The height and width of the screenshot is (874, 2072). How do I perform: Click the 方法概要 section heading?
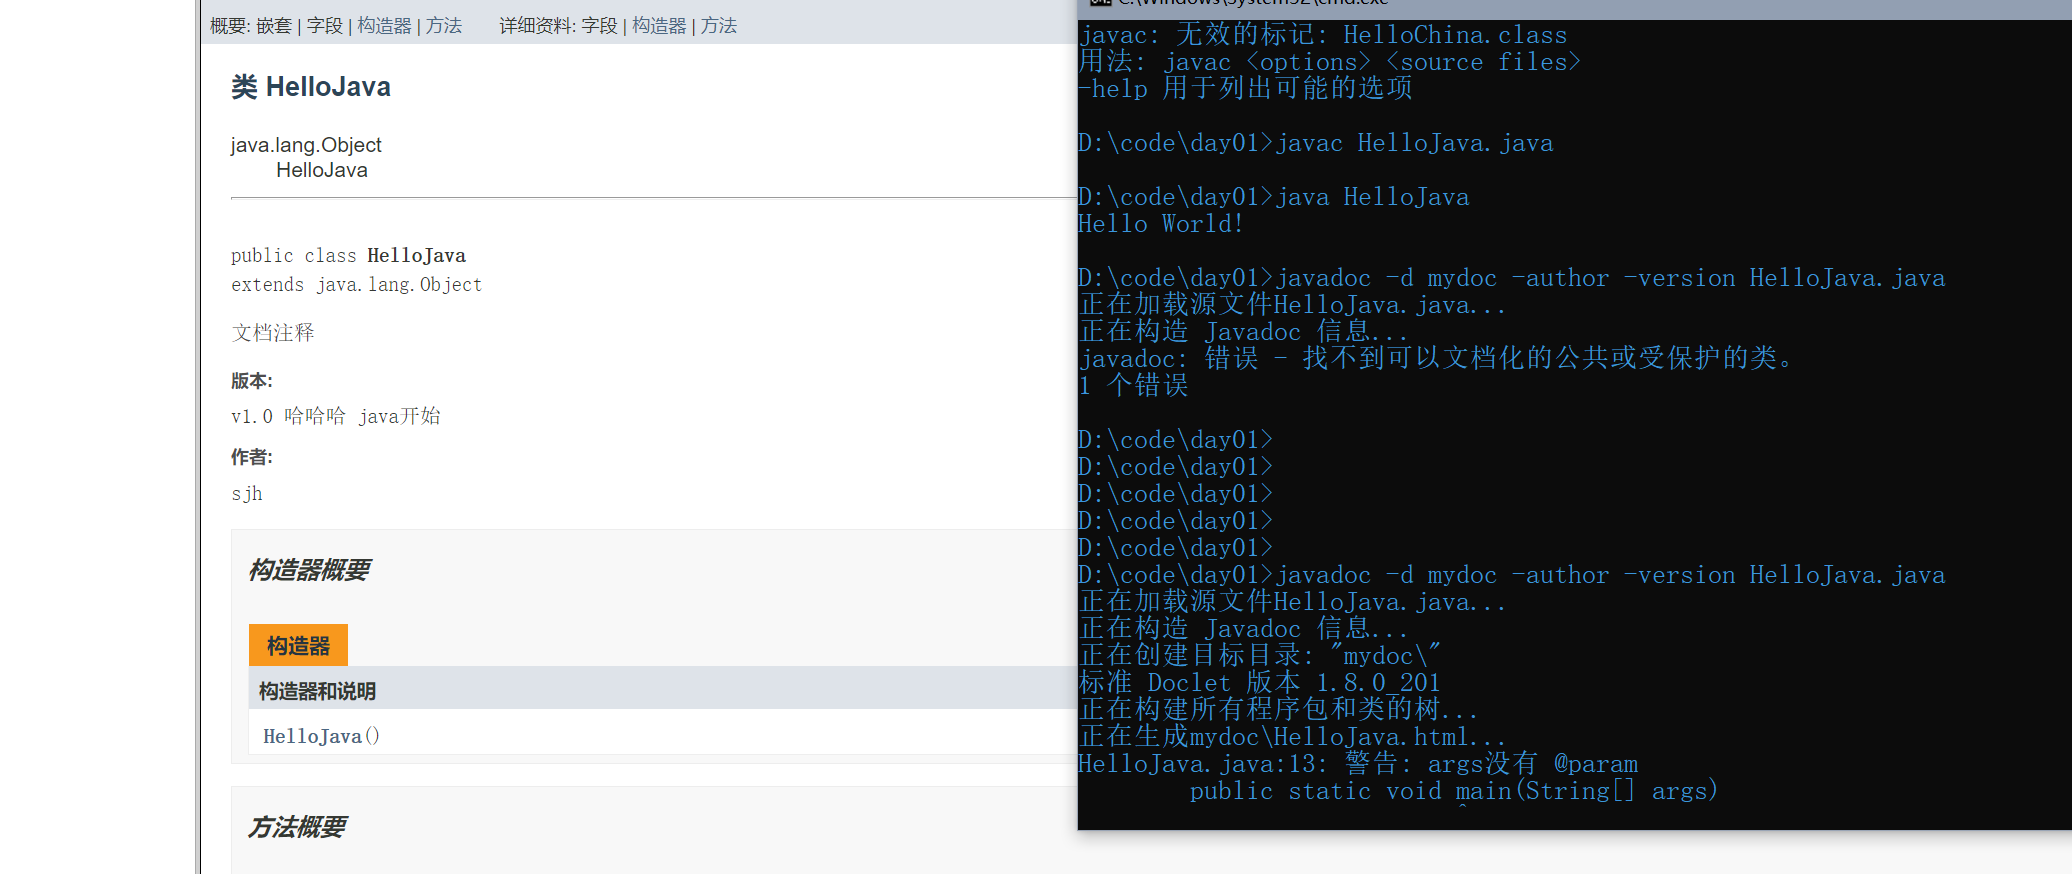(296, 828)
